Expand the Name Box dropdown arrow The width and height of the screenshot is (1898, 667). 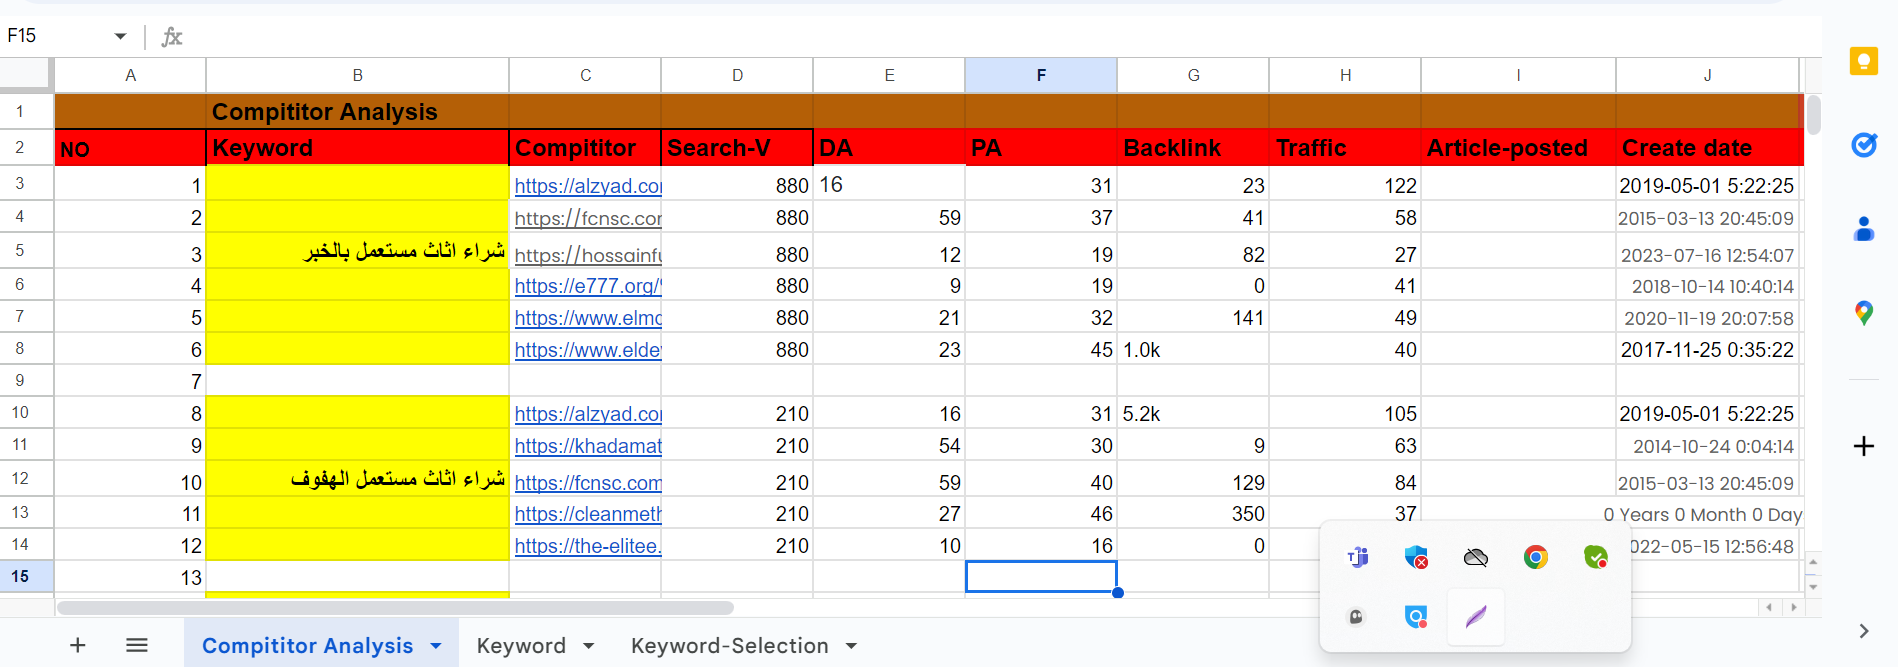coord(120,36)
